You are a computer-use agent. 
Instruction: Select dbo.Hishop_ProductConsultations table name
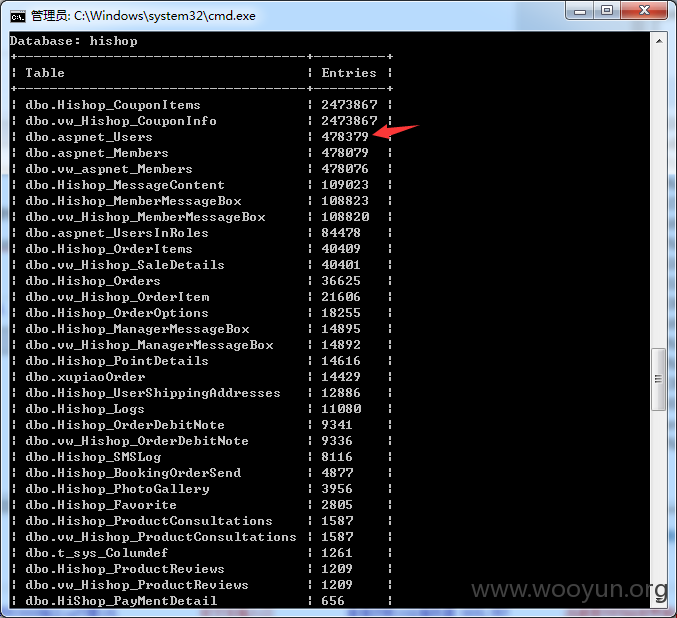(x=149, y=521)
